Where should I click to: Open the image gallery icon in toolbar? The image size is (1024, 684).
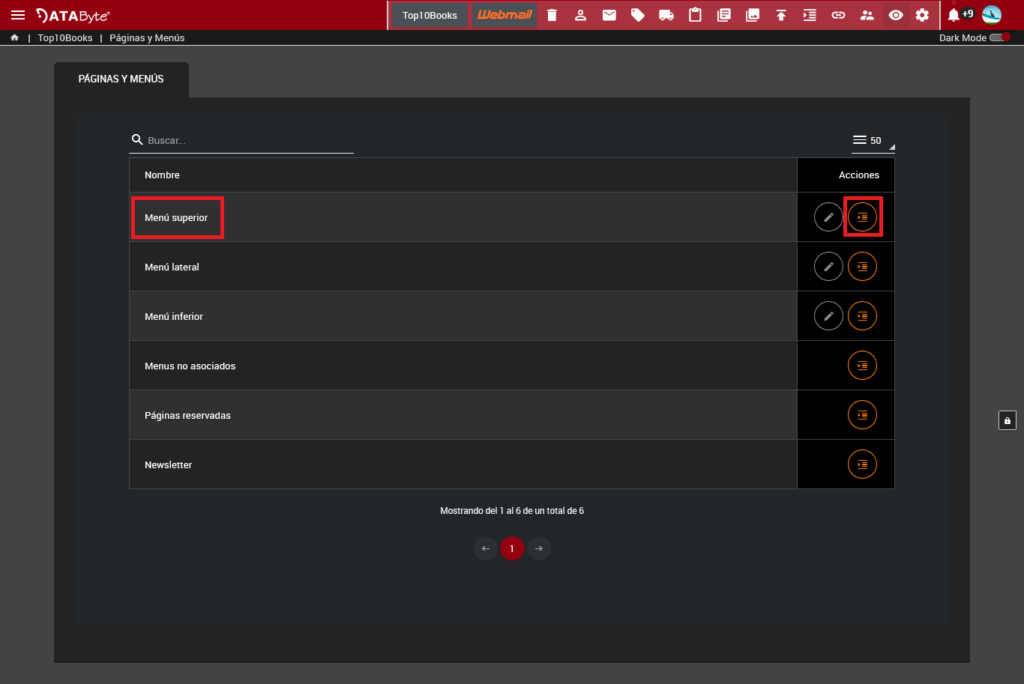click(752, 15)
